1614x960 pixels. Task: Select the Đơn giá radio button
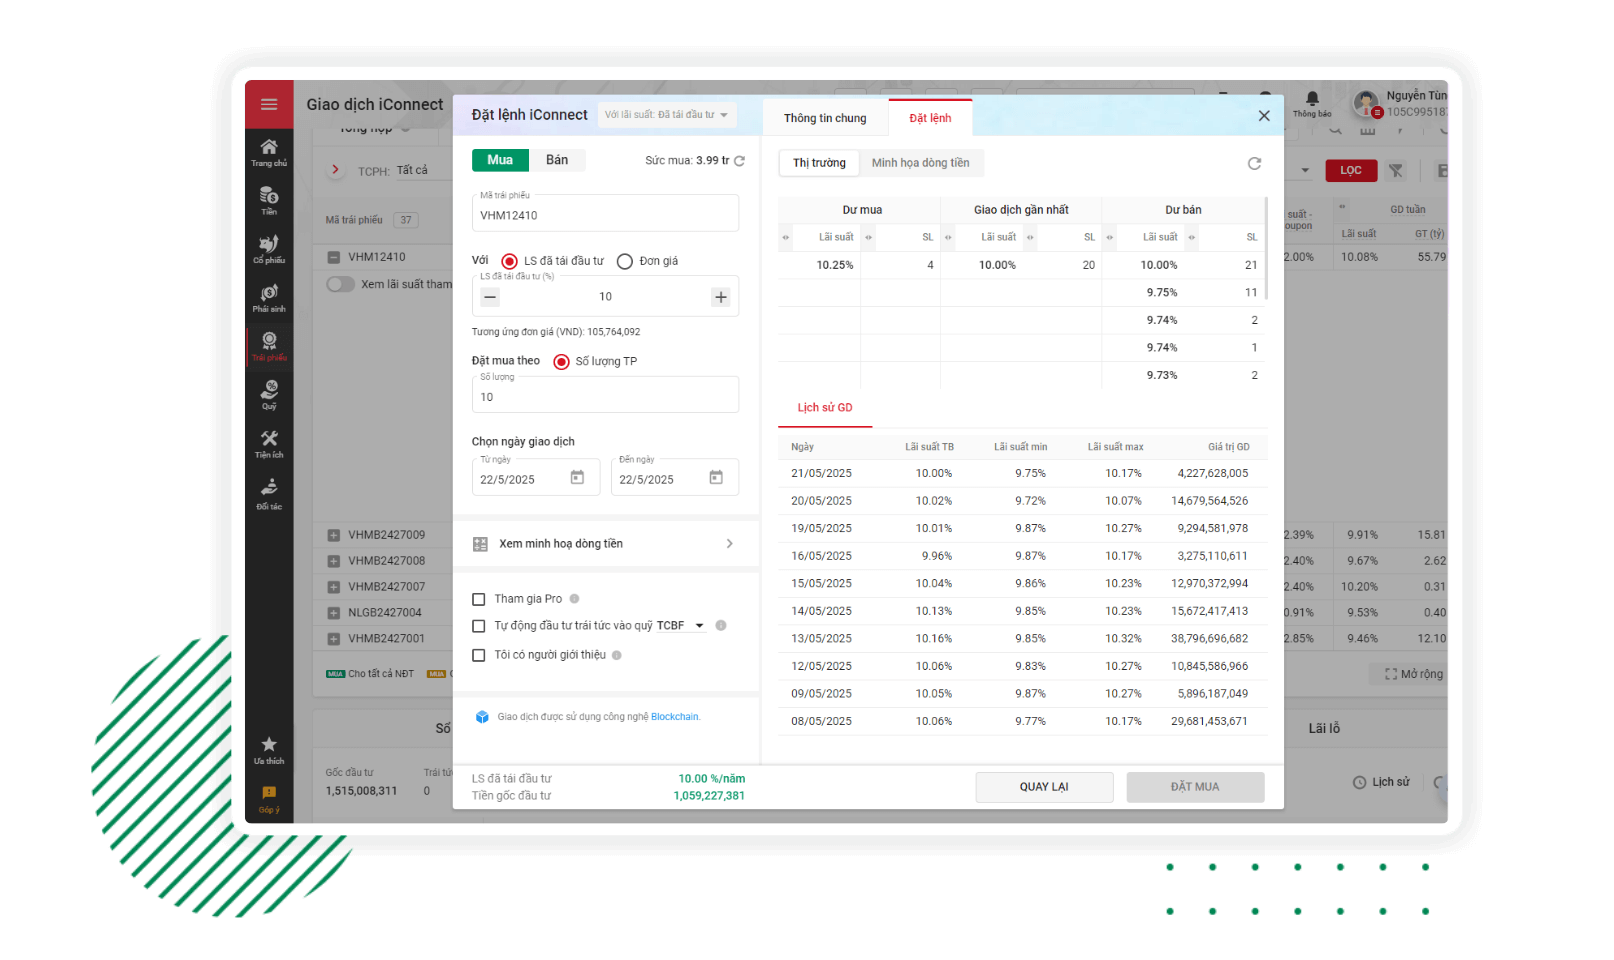point(625,261)
